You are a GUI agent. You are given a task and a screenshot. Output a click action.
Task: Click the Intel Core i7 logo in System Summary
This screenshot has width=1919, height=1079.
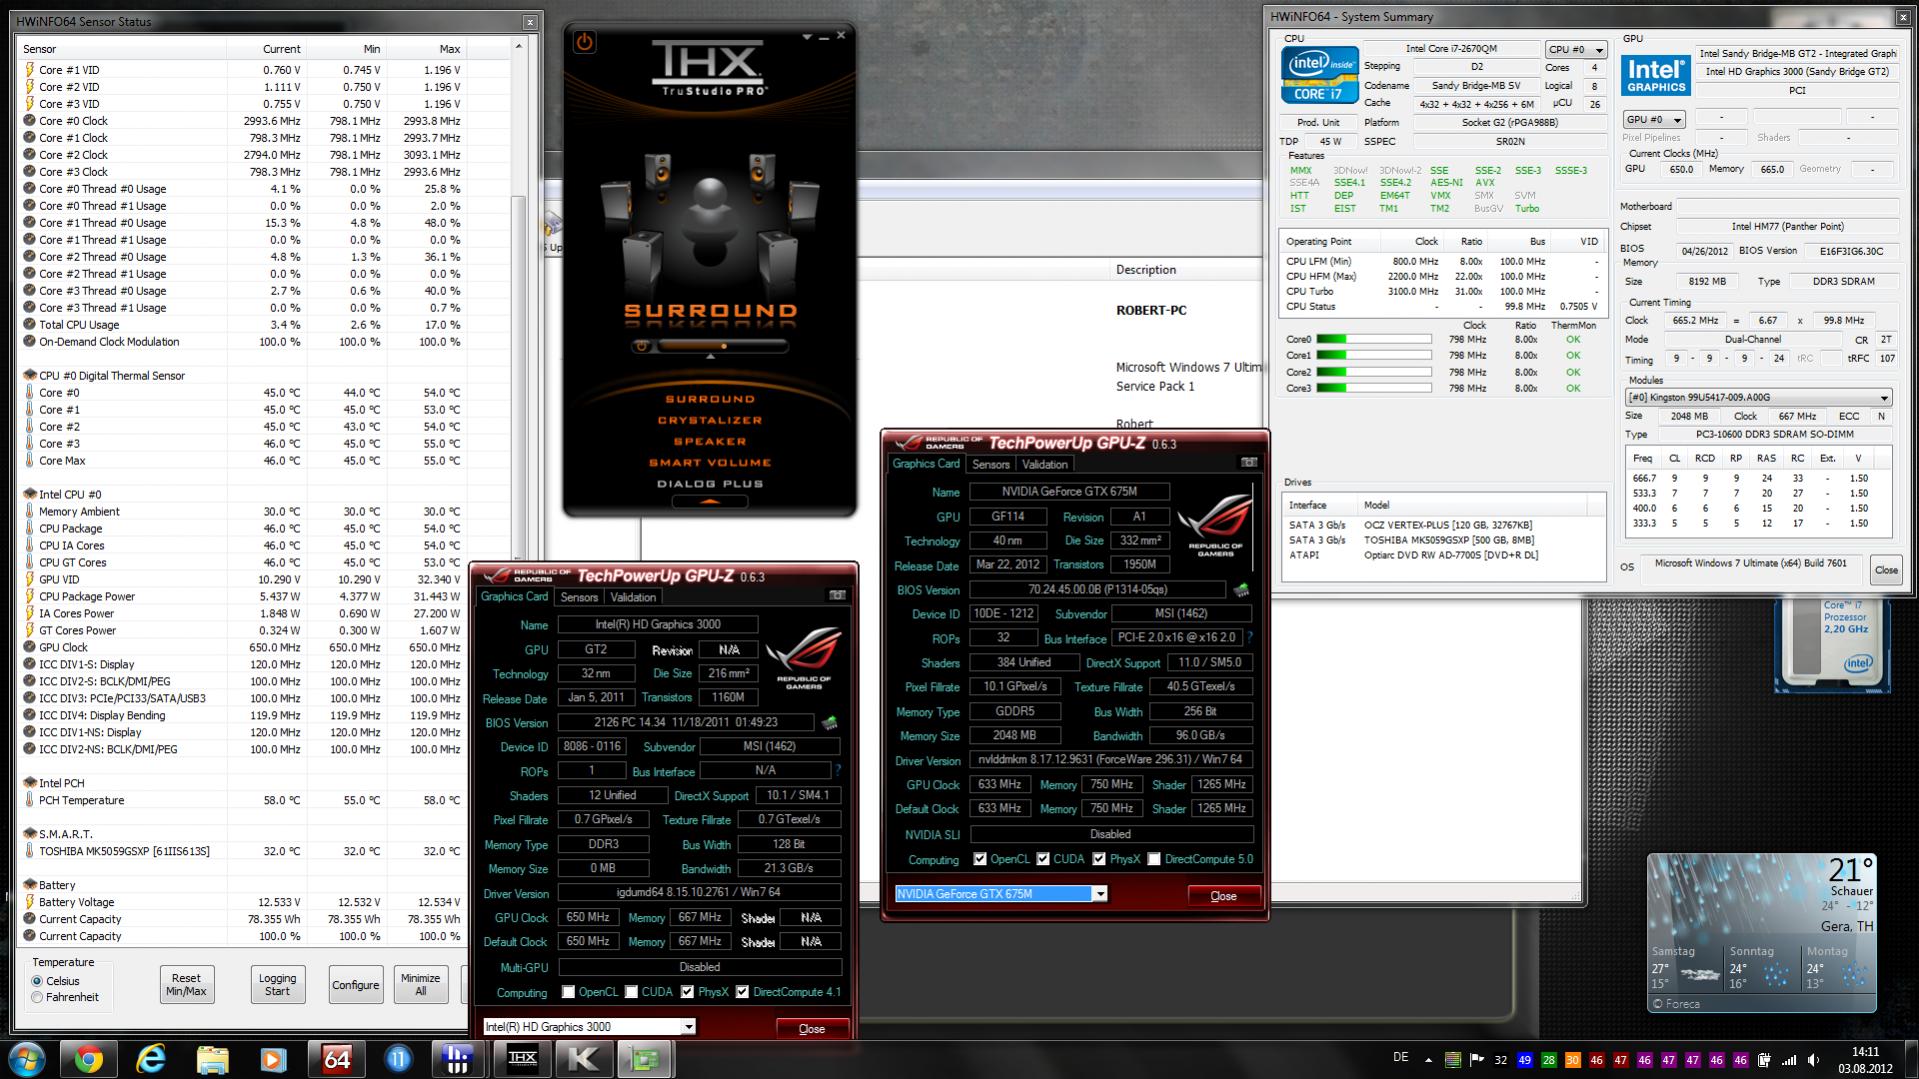pos(1319,74)
